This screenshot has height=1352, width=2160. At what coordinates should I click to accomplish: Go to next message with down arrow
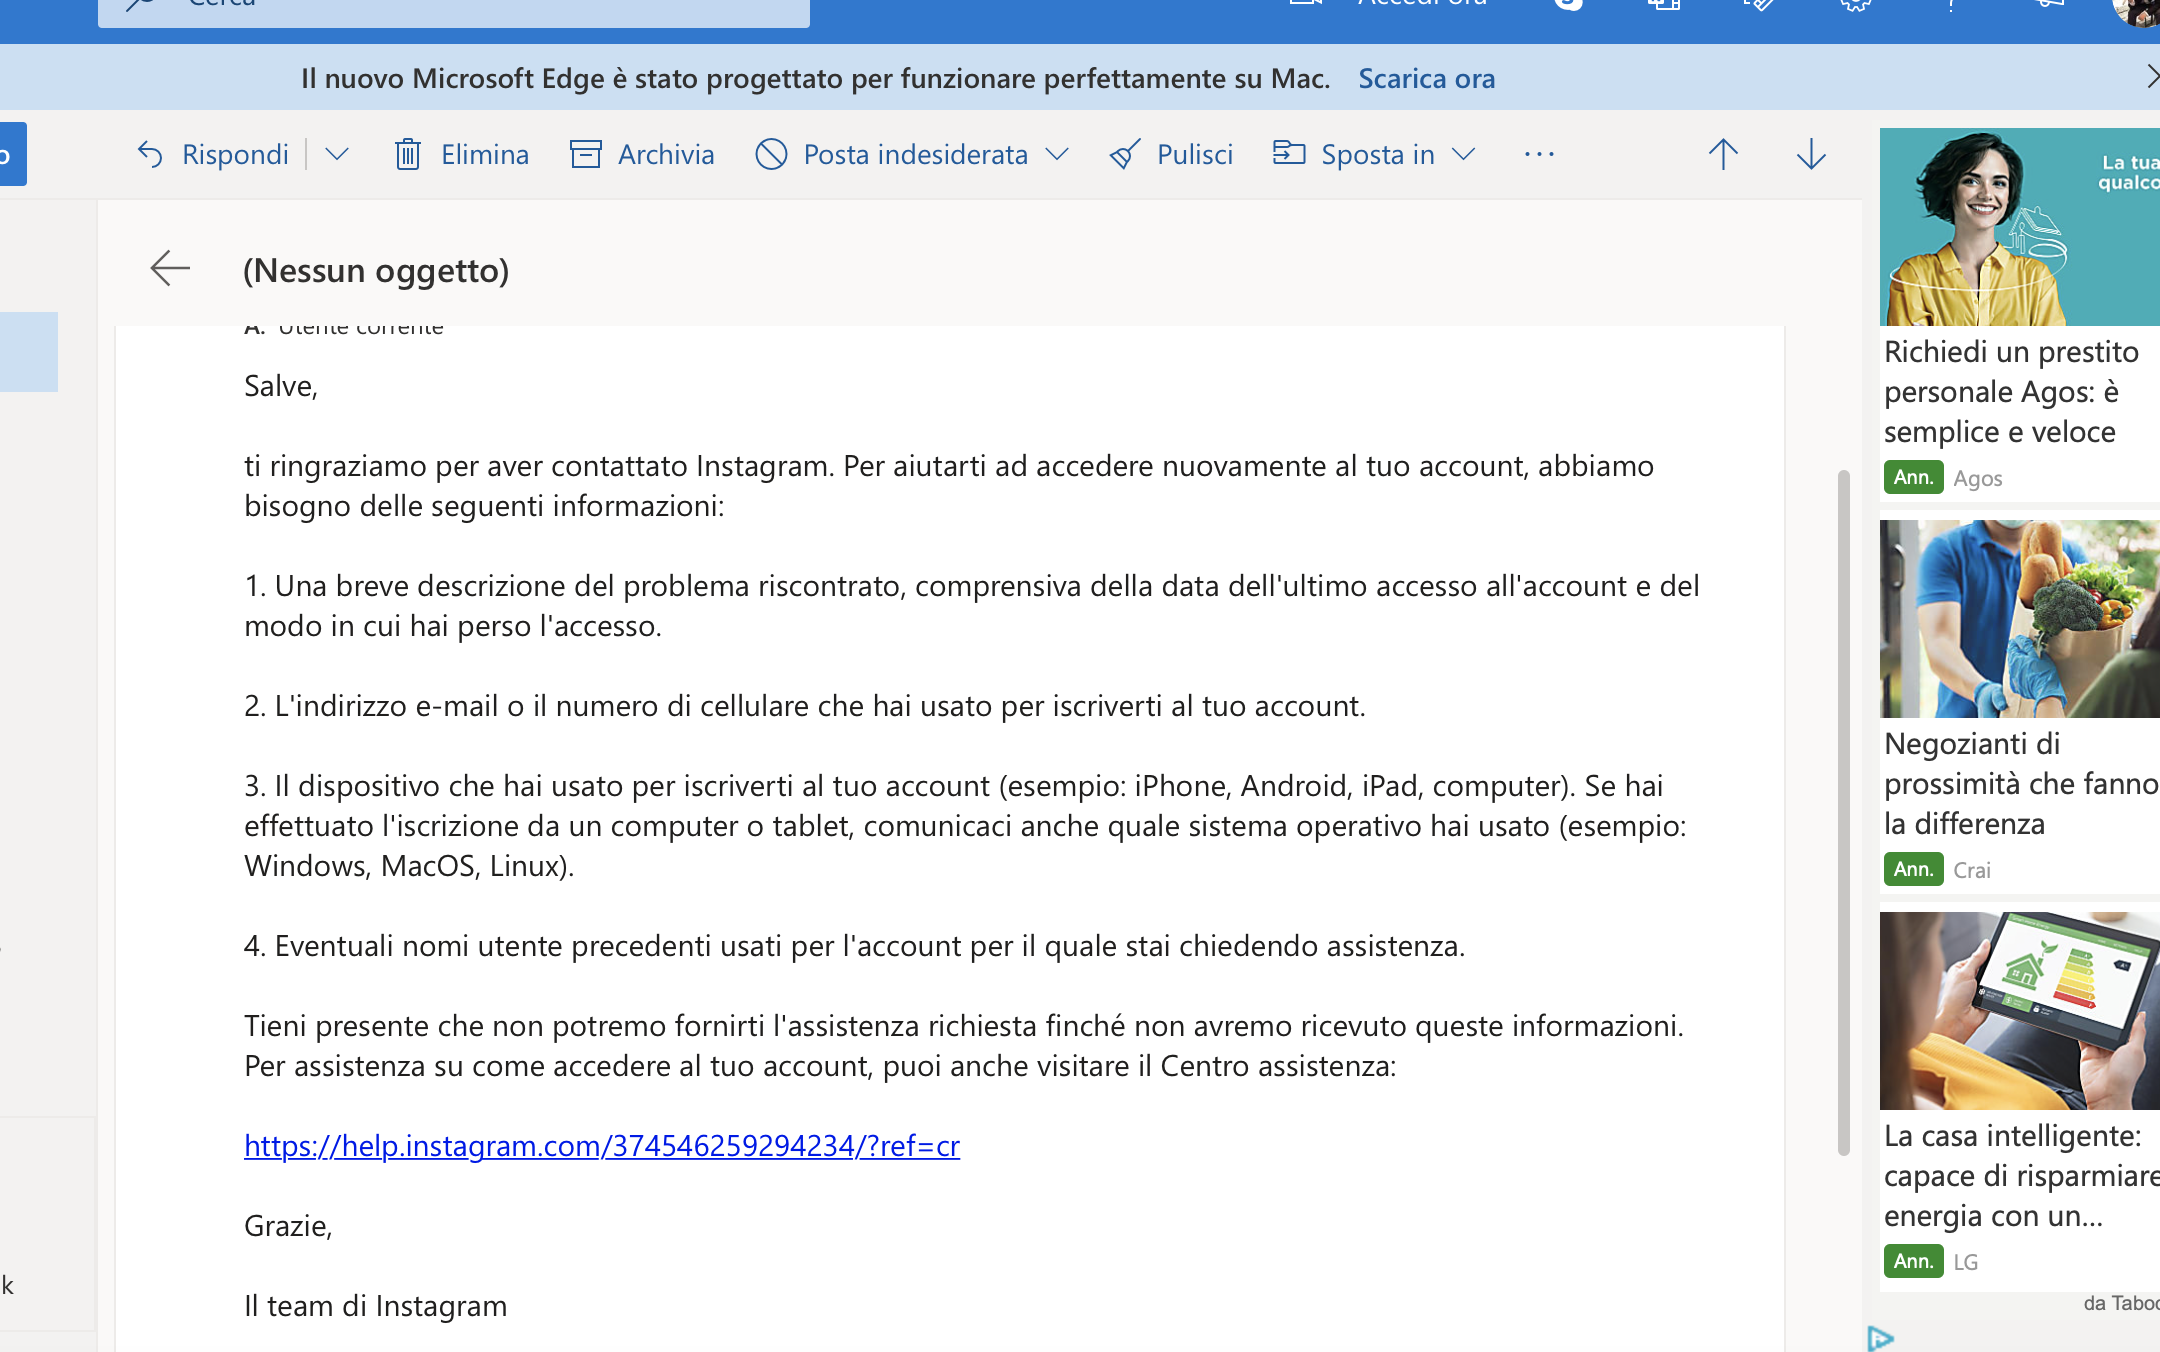click(1811, 154)
